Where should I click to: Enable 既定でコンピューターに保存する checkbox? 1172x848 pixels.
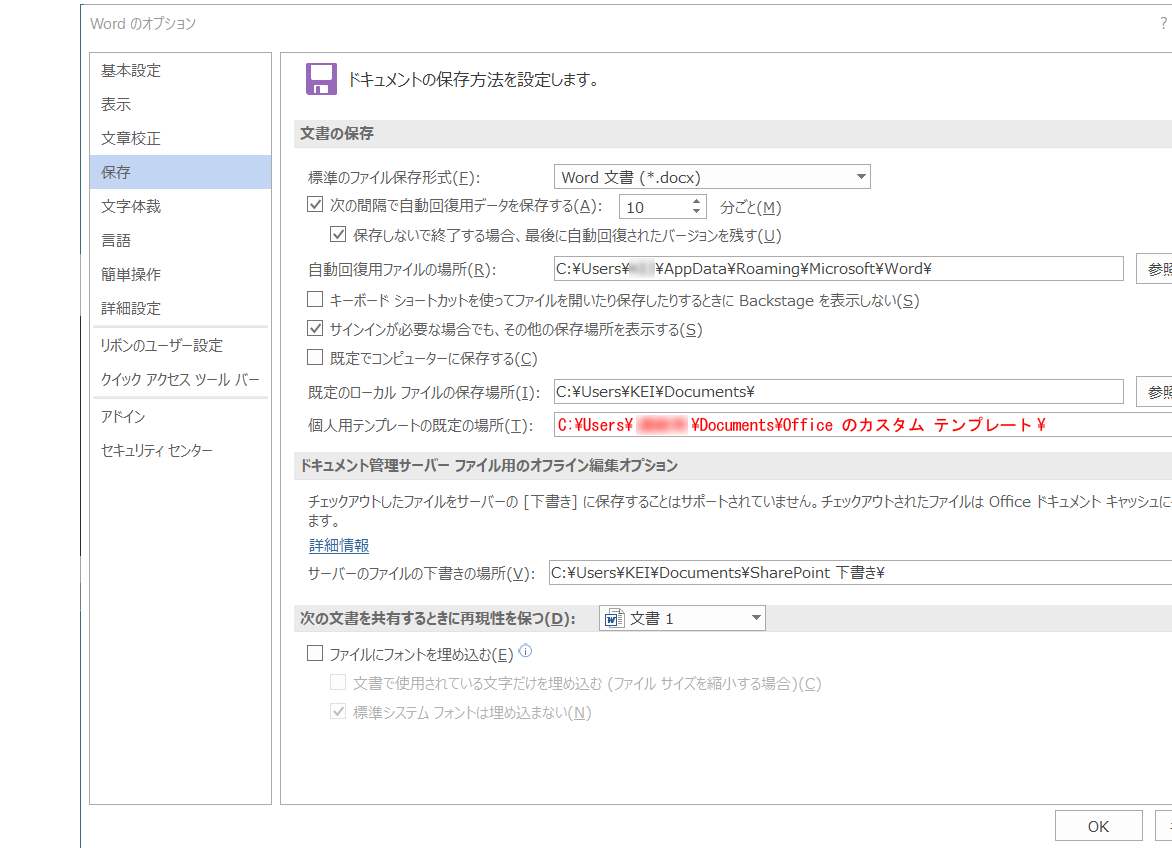pyautogui.click(x=315, y=358)
